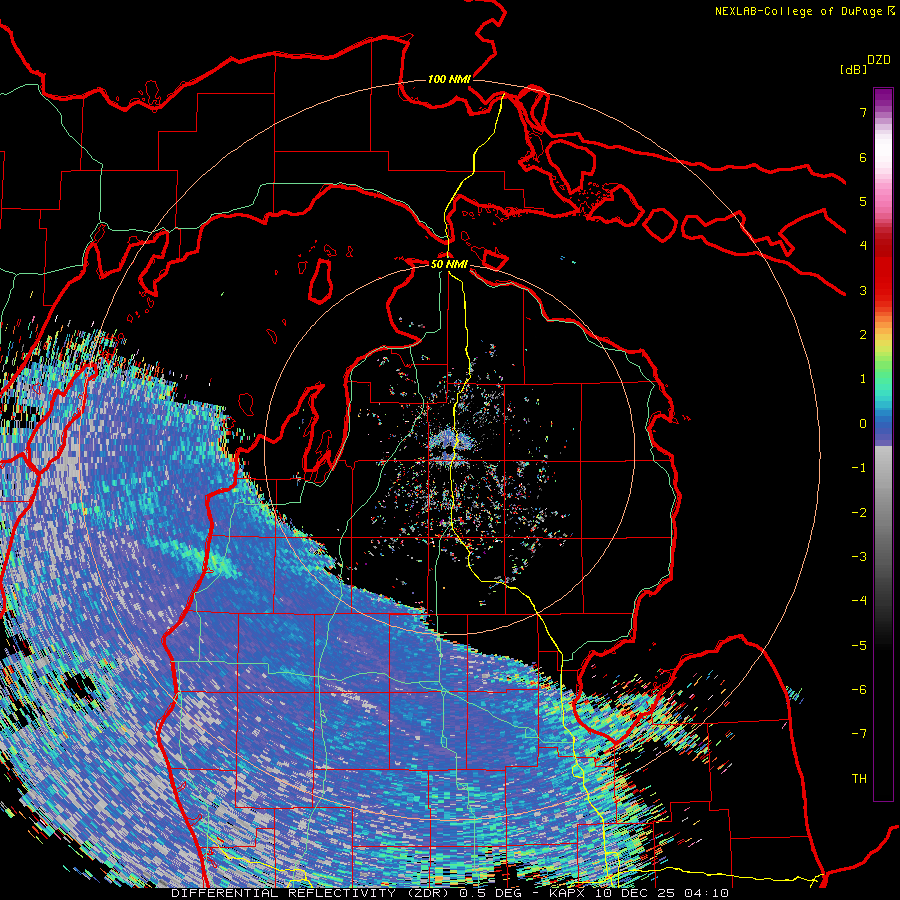Image resolution: width=900 pixels, height=900 pixels.
Task: Click the 50 NMI range ring label
Action: [449, 264]
